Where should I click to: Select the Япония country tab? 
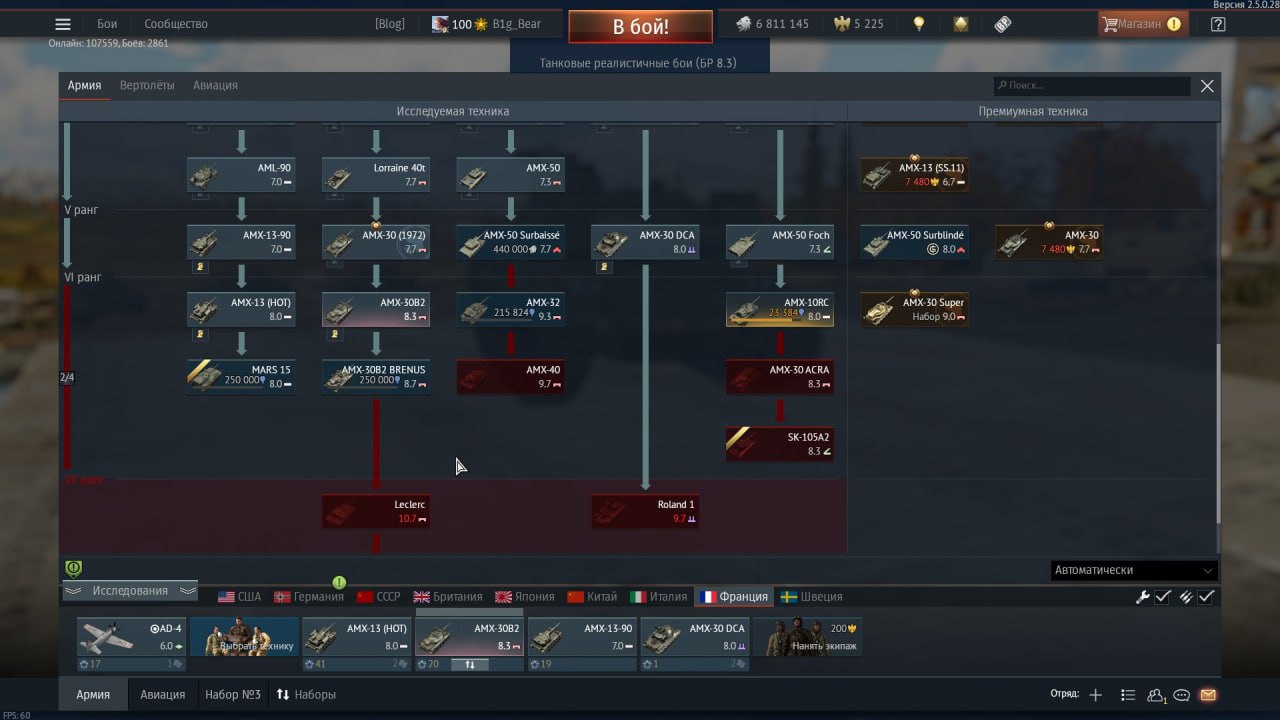click(x=524, y=597)
